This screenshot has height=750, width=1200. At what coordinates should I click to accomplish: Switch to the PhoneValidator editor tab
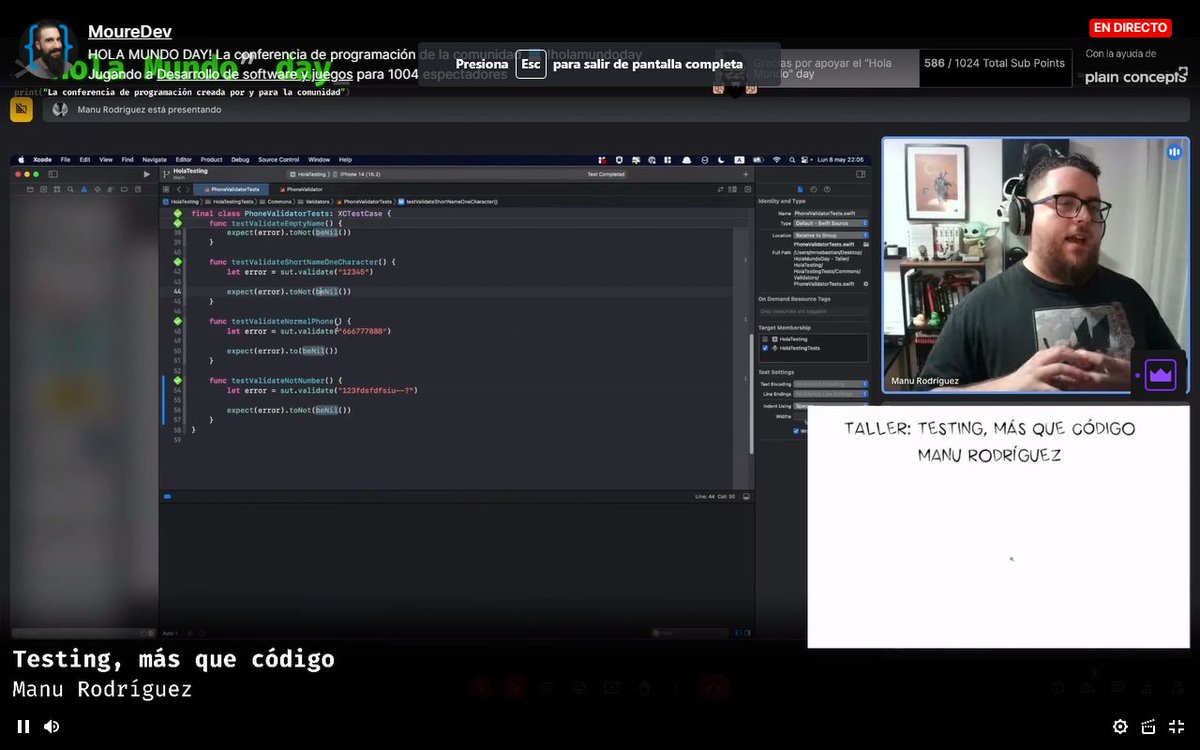301,189
